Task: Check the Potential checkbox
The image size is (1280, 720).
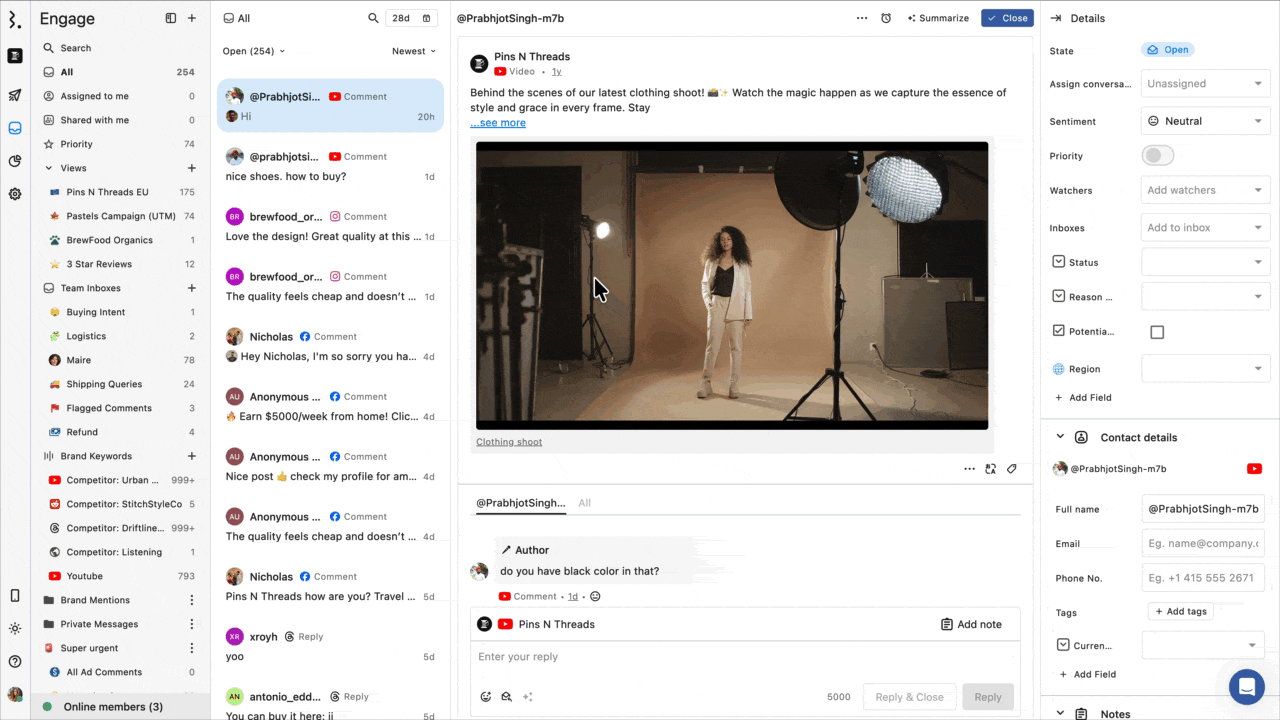Action: pos(1157,332)
